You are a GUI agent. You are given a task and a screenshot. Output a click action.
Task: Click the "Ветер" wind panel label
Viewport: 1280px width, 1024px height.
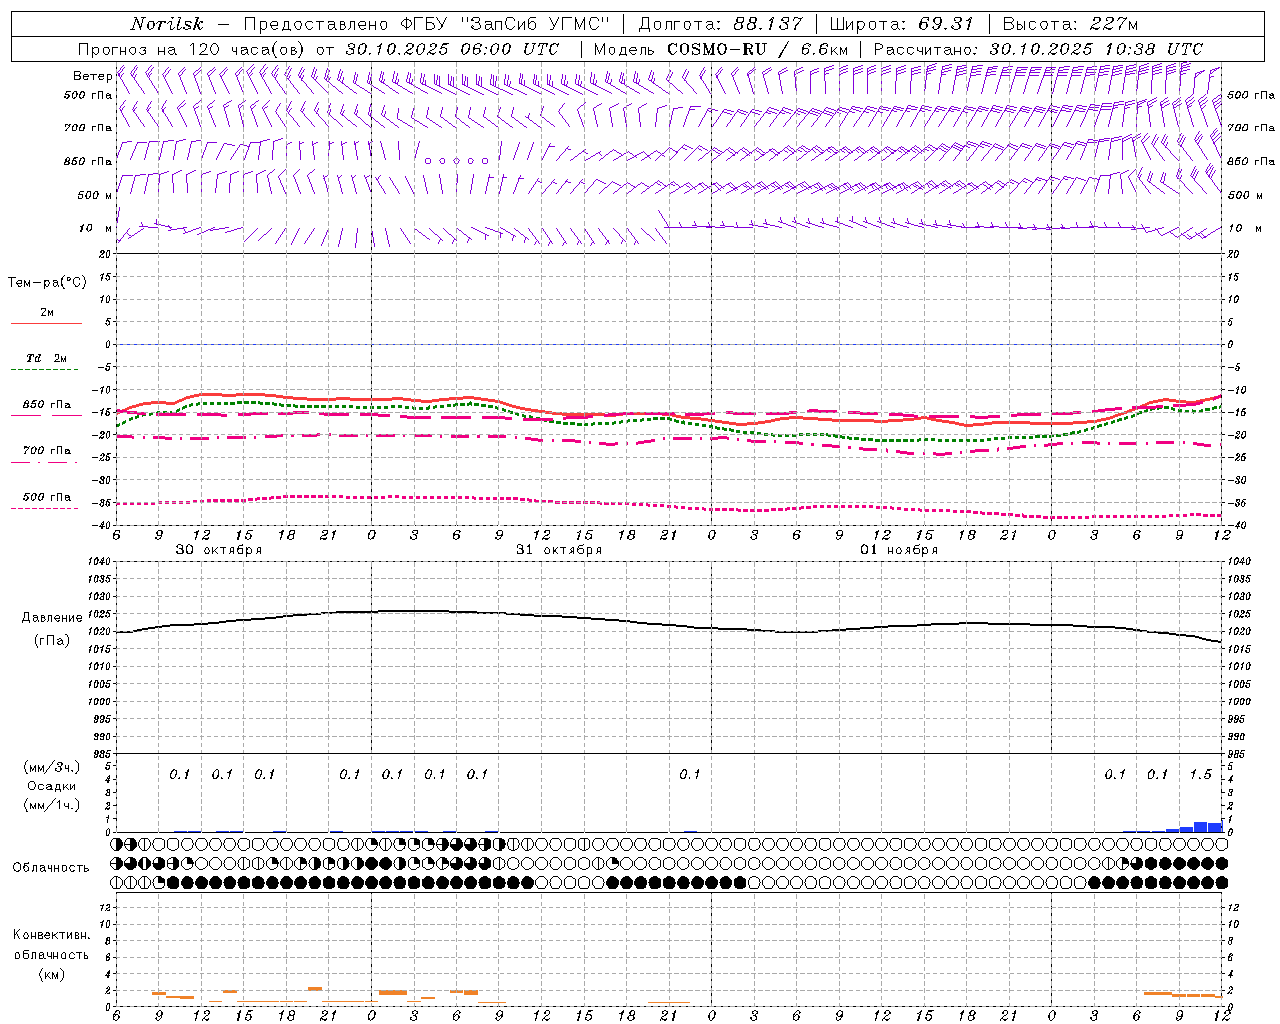92,76
